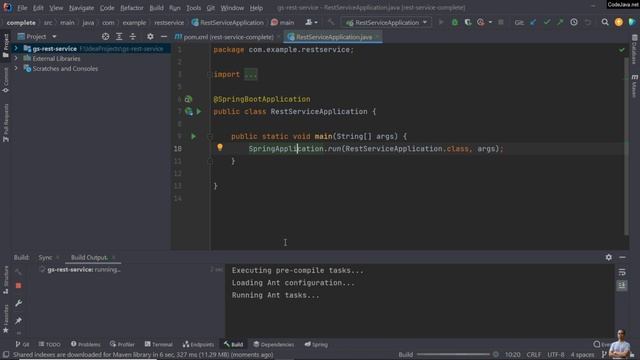
Task: Click Search Everywhere magnifier icon
Action: click(x=605, y=22)
